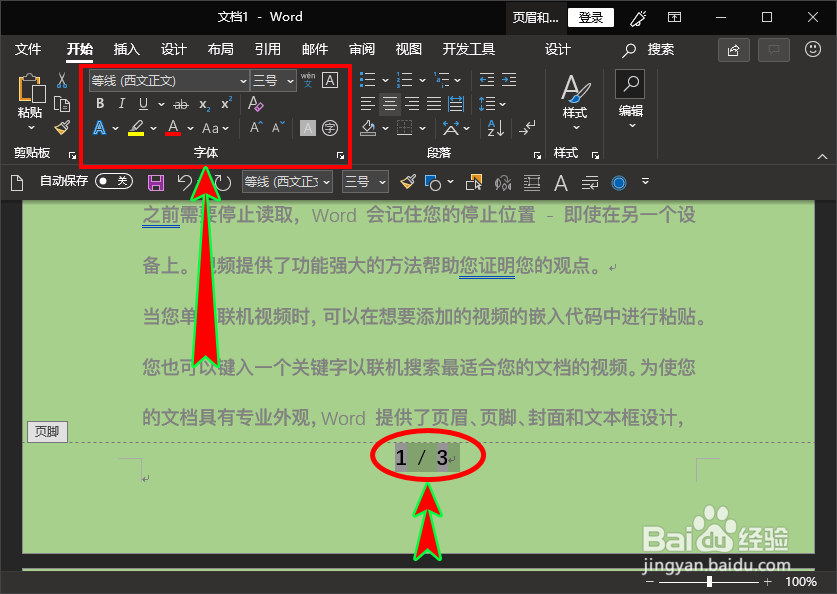837x594 pixels.
Task: Select the Format Painter brush in clipboard group
Action: [62, 128]
